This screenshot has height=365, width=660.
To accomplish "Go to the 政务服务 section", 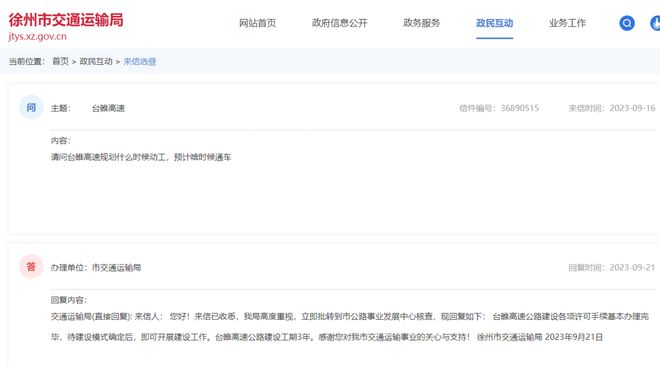I will 422,23.
